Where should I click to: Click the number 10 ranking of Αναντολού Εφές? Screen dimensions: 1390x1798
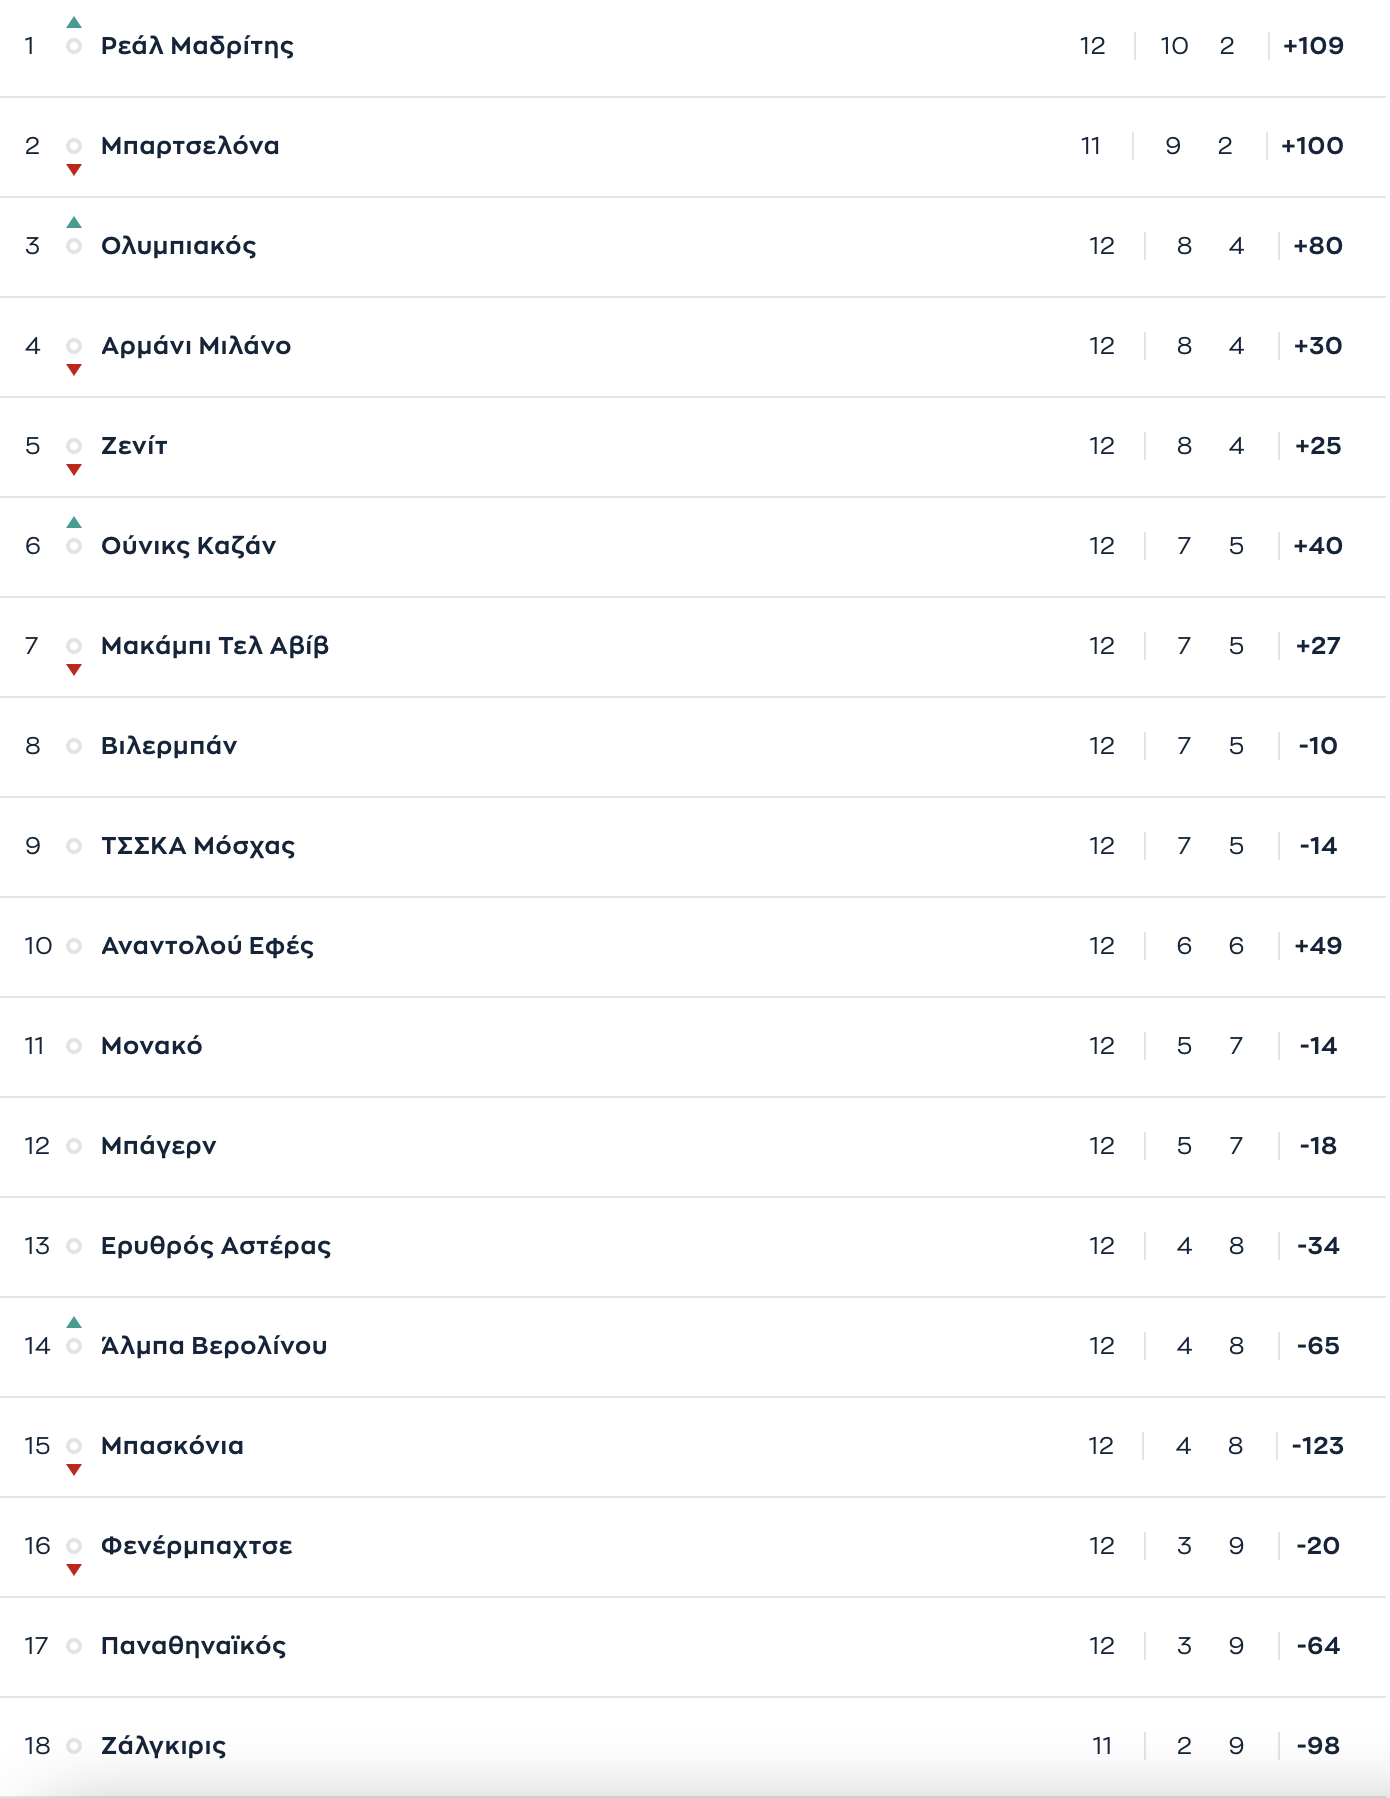[38, 946]
